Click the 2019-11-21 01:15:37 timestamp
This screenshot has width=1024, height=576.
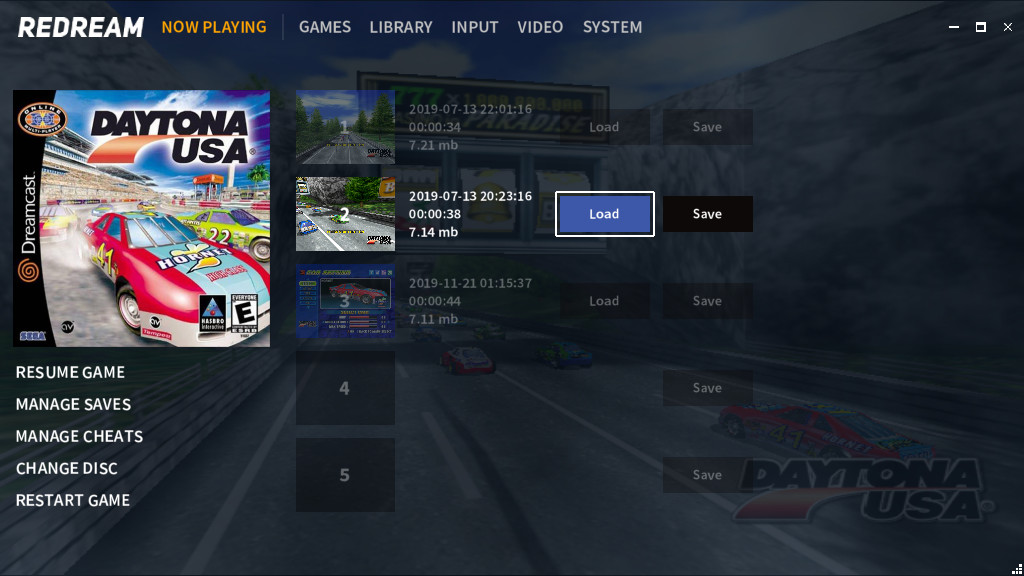click(470, 283)
